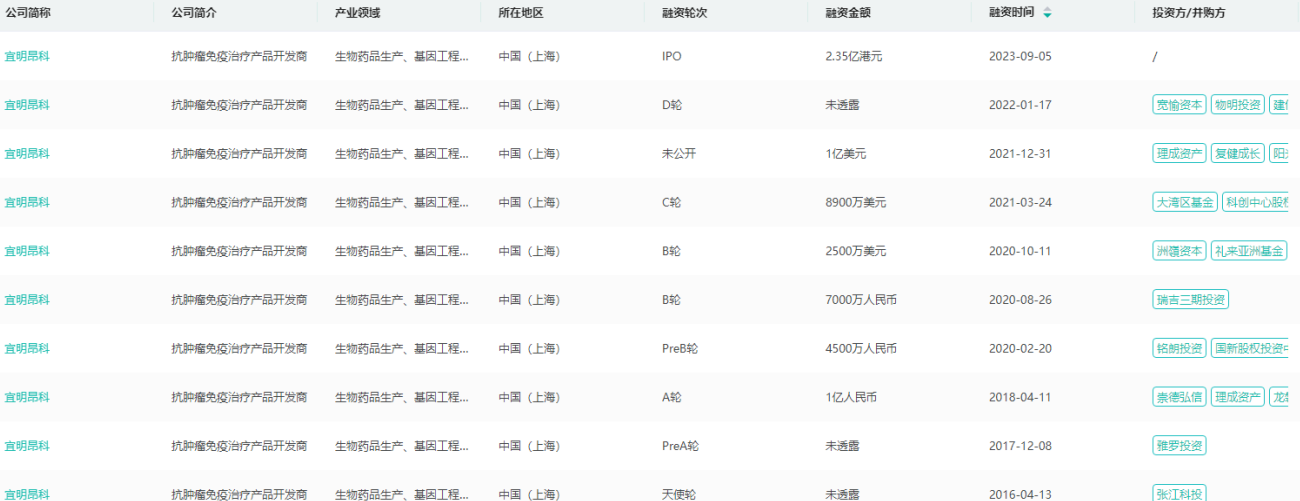Open the 复健成长 investor tag
Screen dimensions: 1300x501
[1237, 154]
